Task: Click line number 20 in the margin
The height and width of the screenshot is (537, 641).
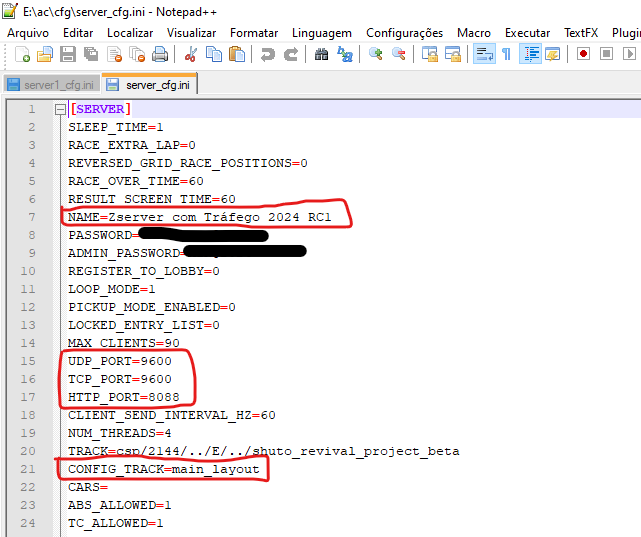Action: point(28,451)
